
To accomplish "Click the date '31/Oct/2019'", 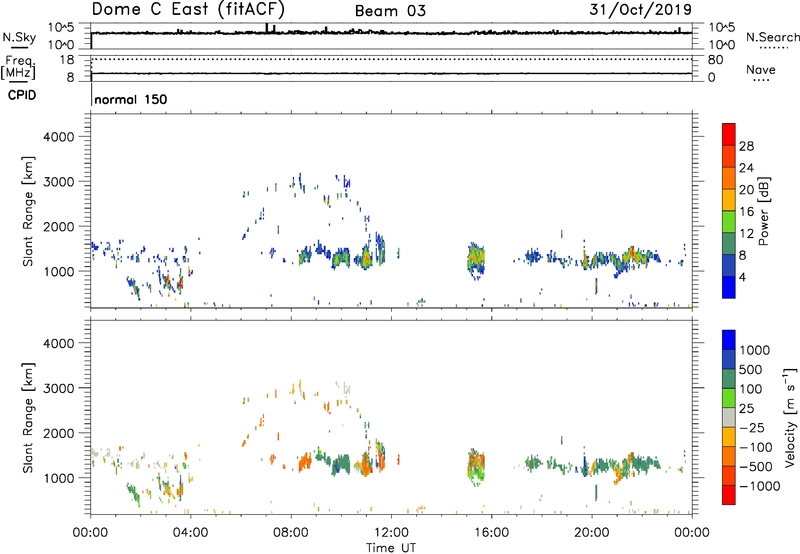I will click(x=640, y=10).
